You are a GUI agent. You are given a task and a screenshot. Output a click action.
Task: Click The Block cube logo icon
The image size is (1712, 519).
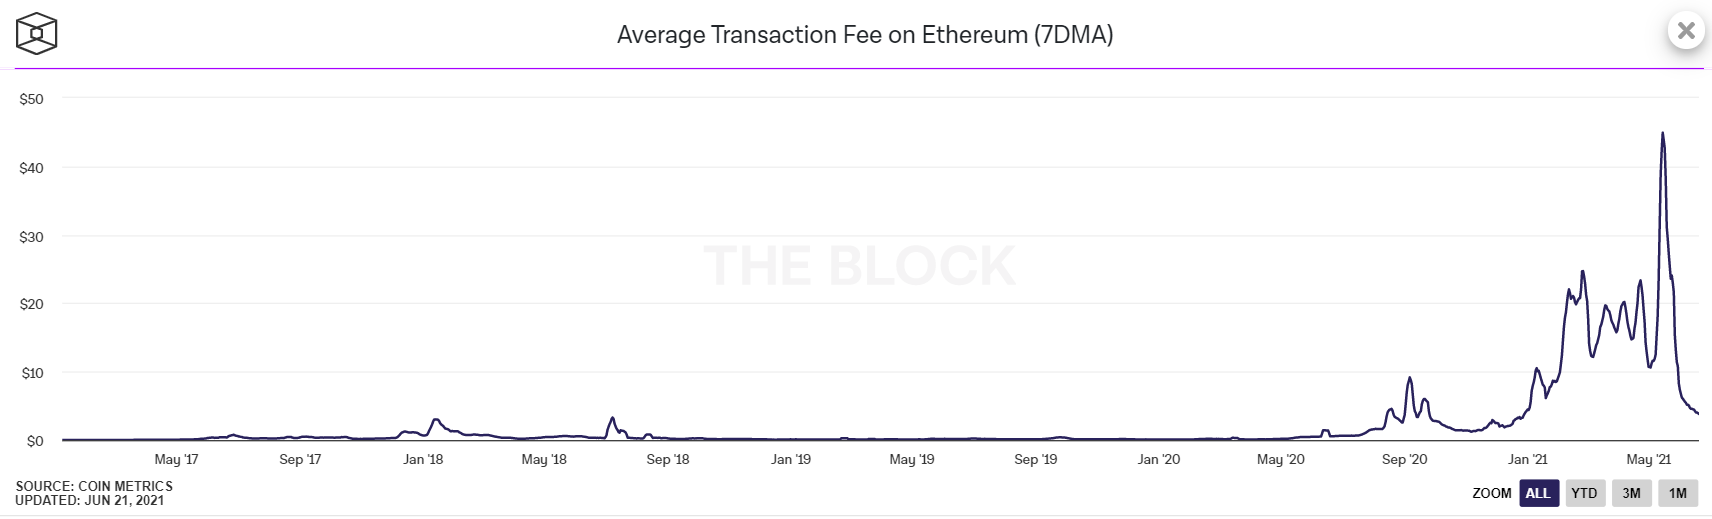coord(37,34)
